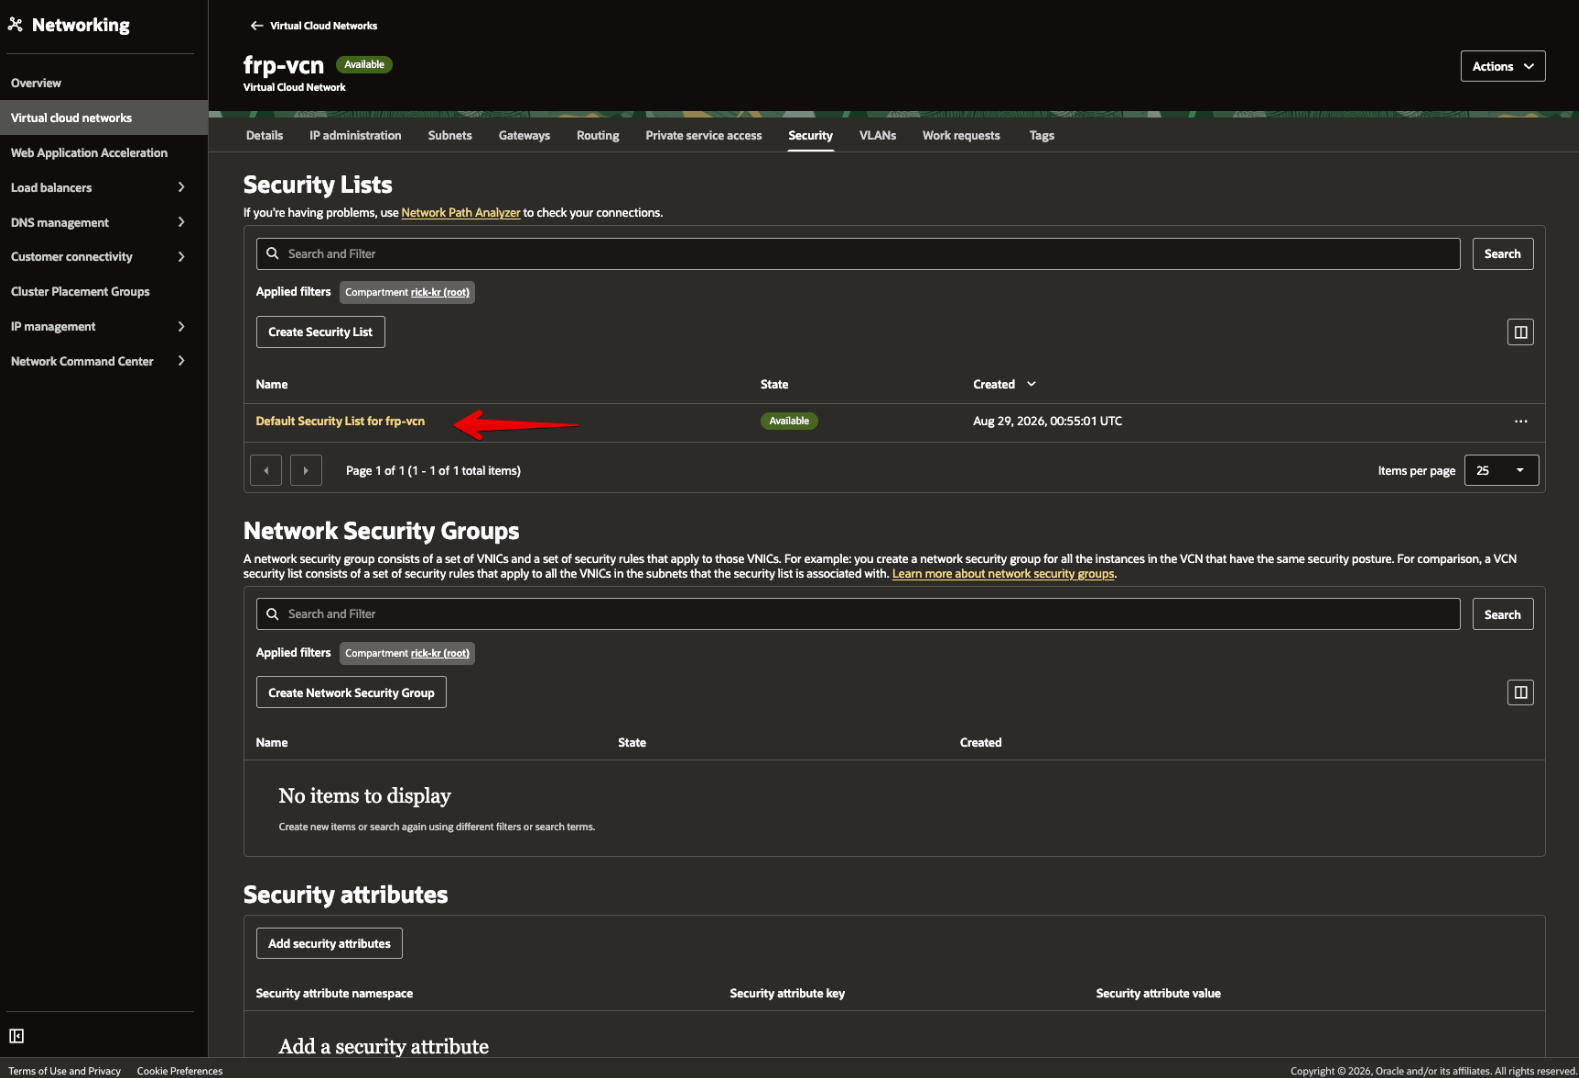Expand IP management submenu chevron

click(181, 326)
